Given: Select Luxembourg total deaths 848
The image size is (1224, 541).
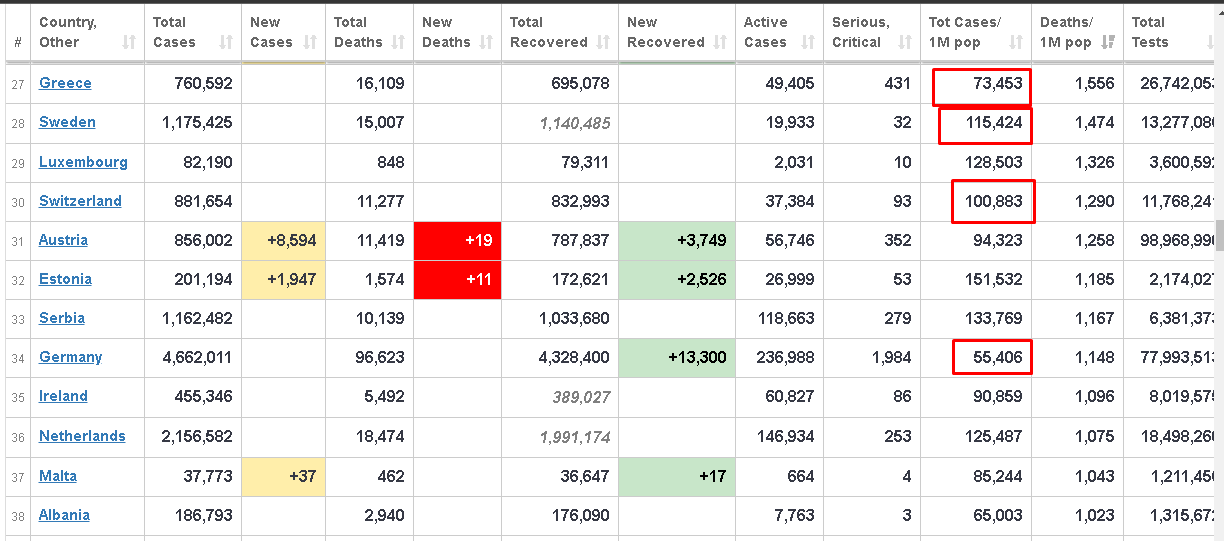Looking at the screenshot, I should (390, 162).
